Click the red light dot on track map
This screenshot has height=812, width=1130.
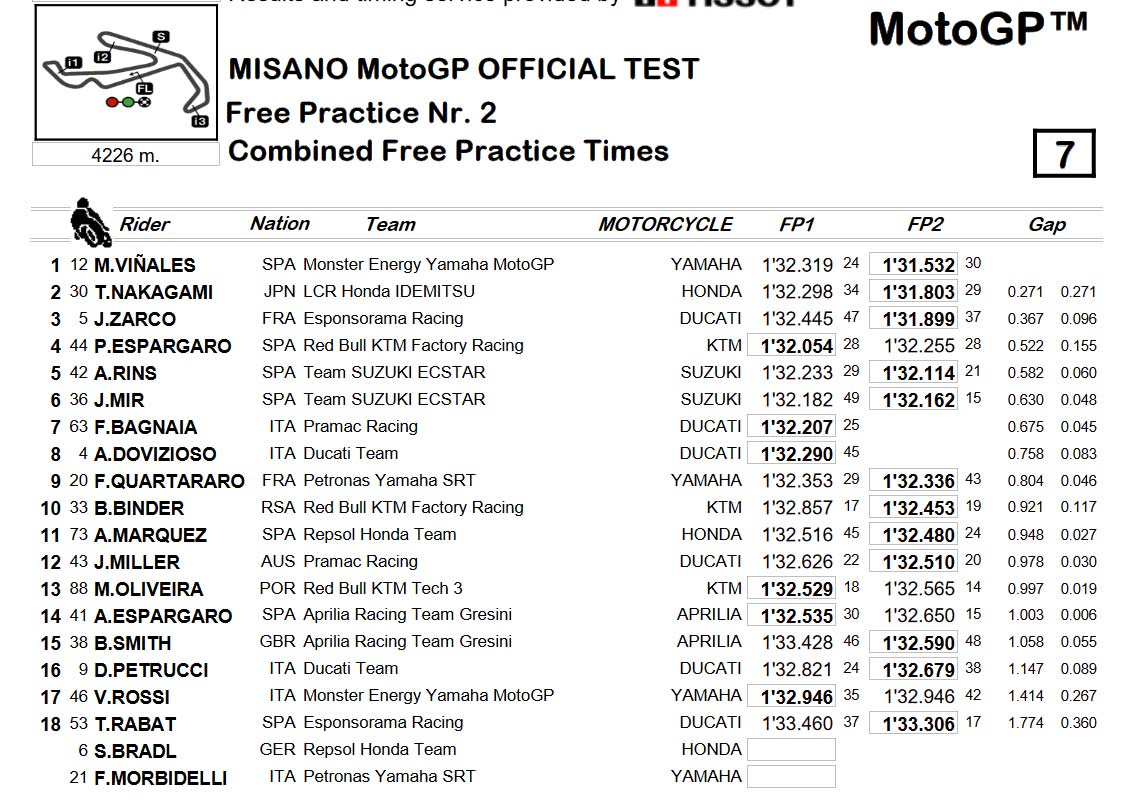coord(112,102)
